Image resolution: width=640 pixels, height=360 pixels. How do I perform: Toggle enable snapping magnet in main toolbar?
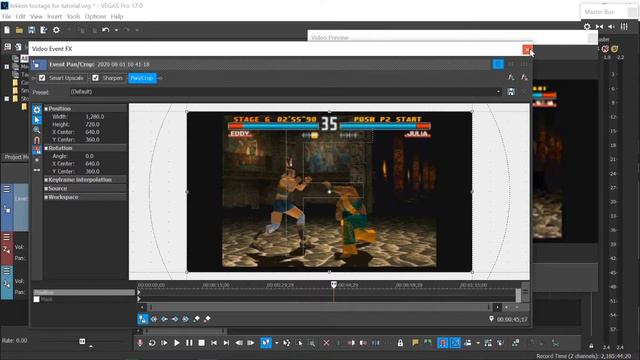[442, 343]
